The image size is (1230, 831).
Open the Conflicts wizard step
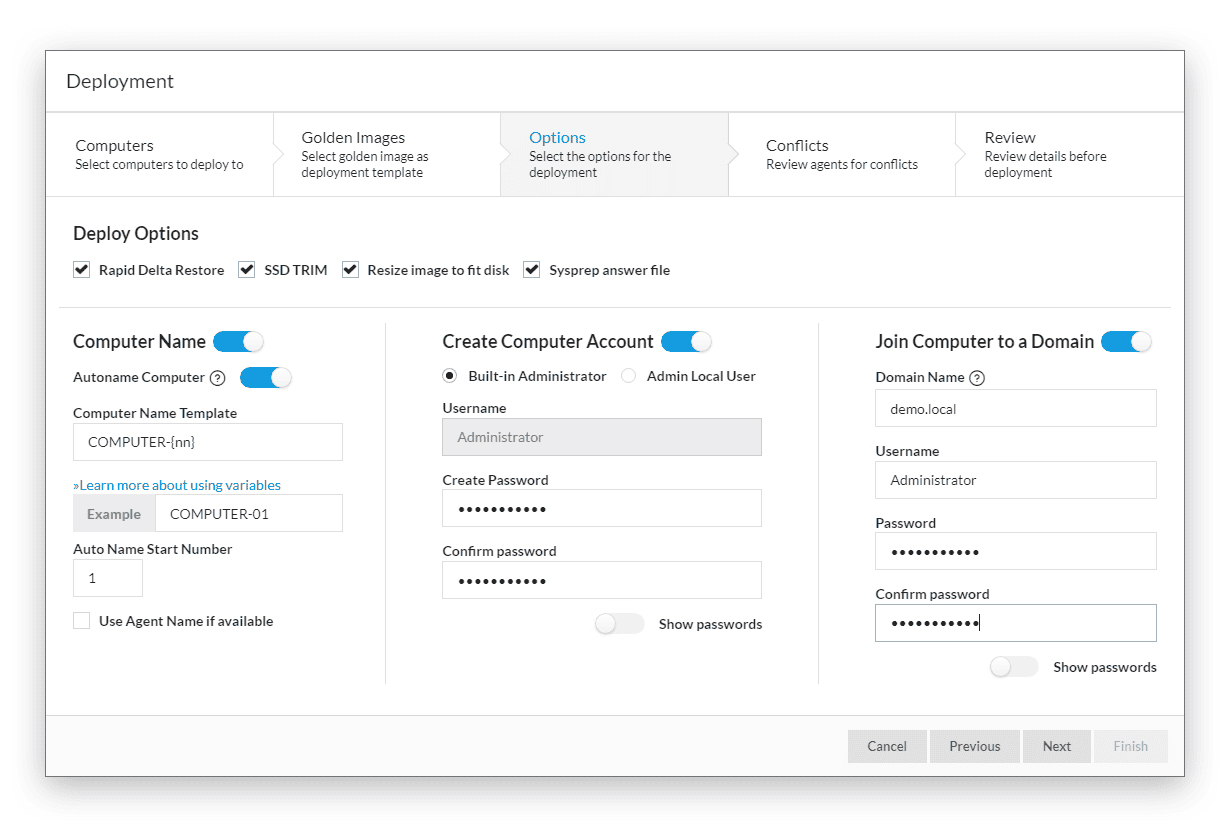840,154
